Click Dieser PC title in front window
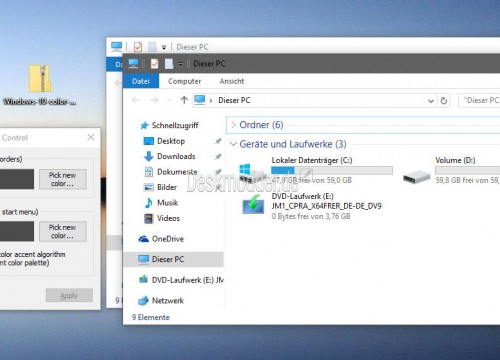This screenshot has width=500, height=360. pyautogui.click(x=209, y=63)
